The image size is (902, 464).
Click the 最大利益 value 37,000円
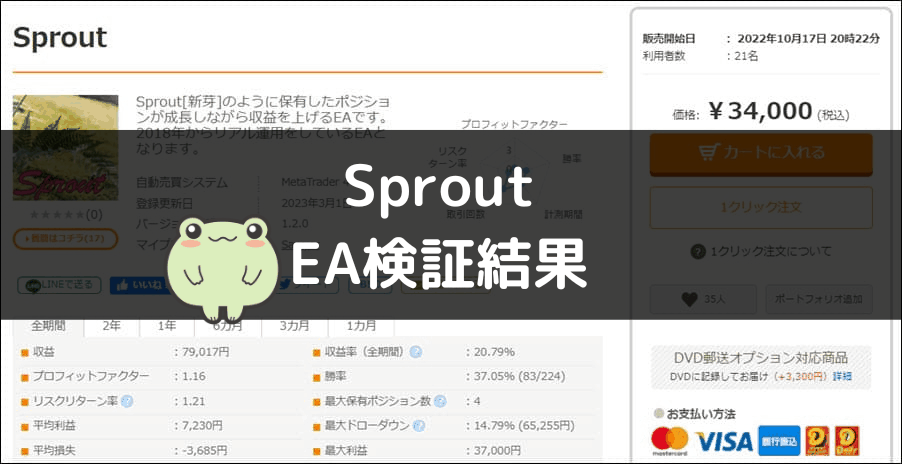pos(497,451)
